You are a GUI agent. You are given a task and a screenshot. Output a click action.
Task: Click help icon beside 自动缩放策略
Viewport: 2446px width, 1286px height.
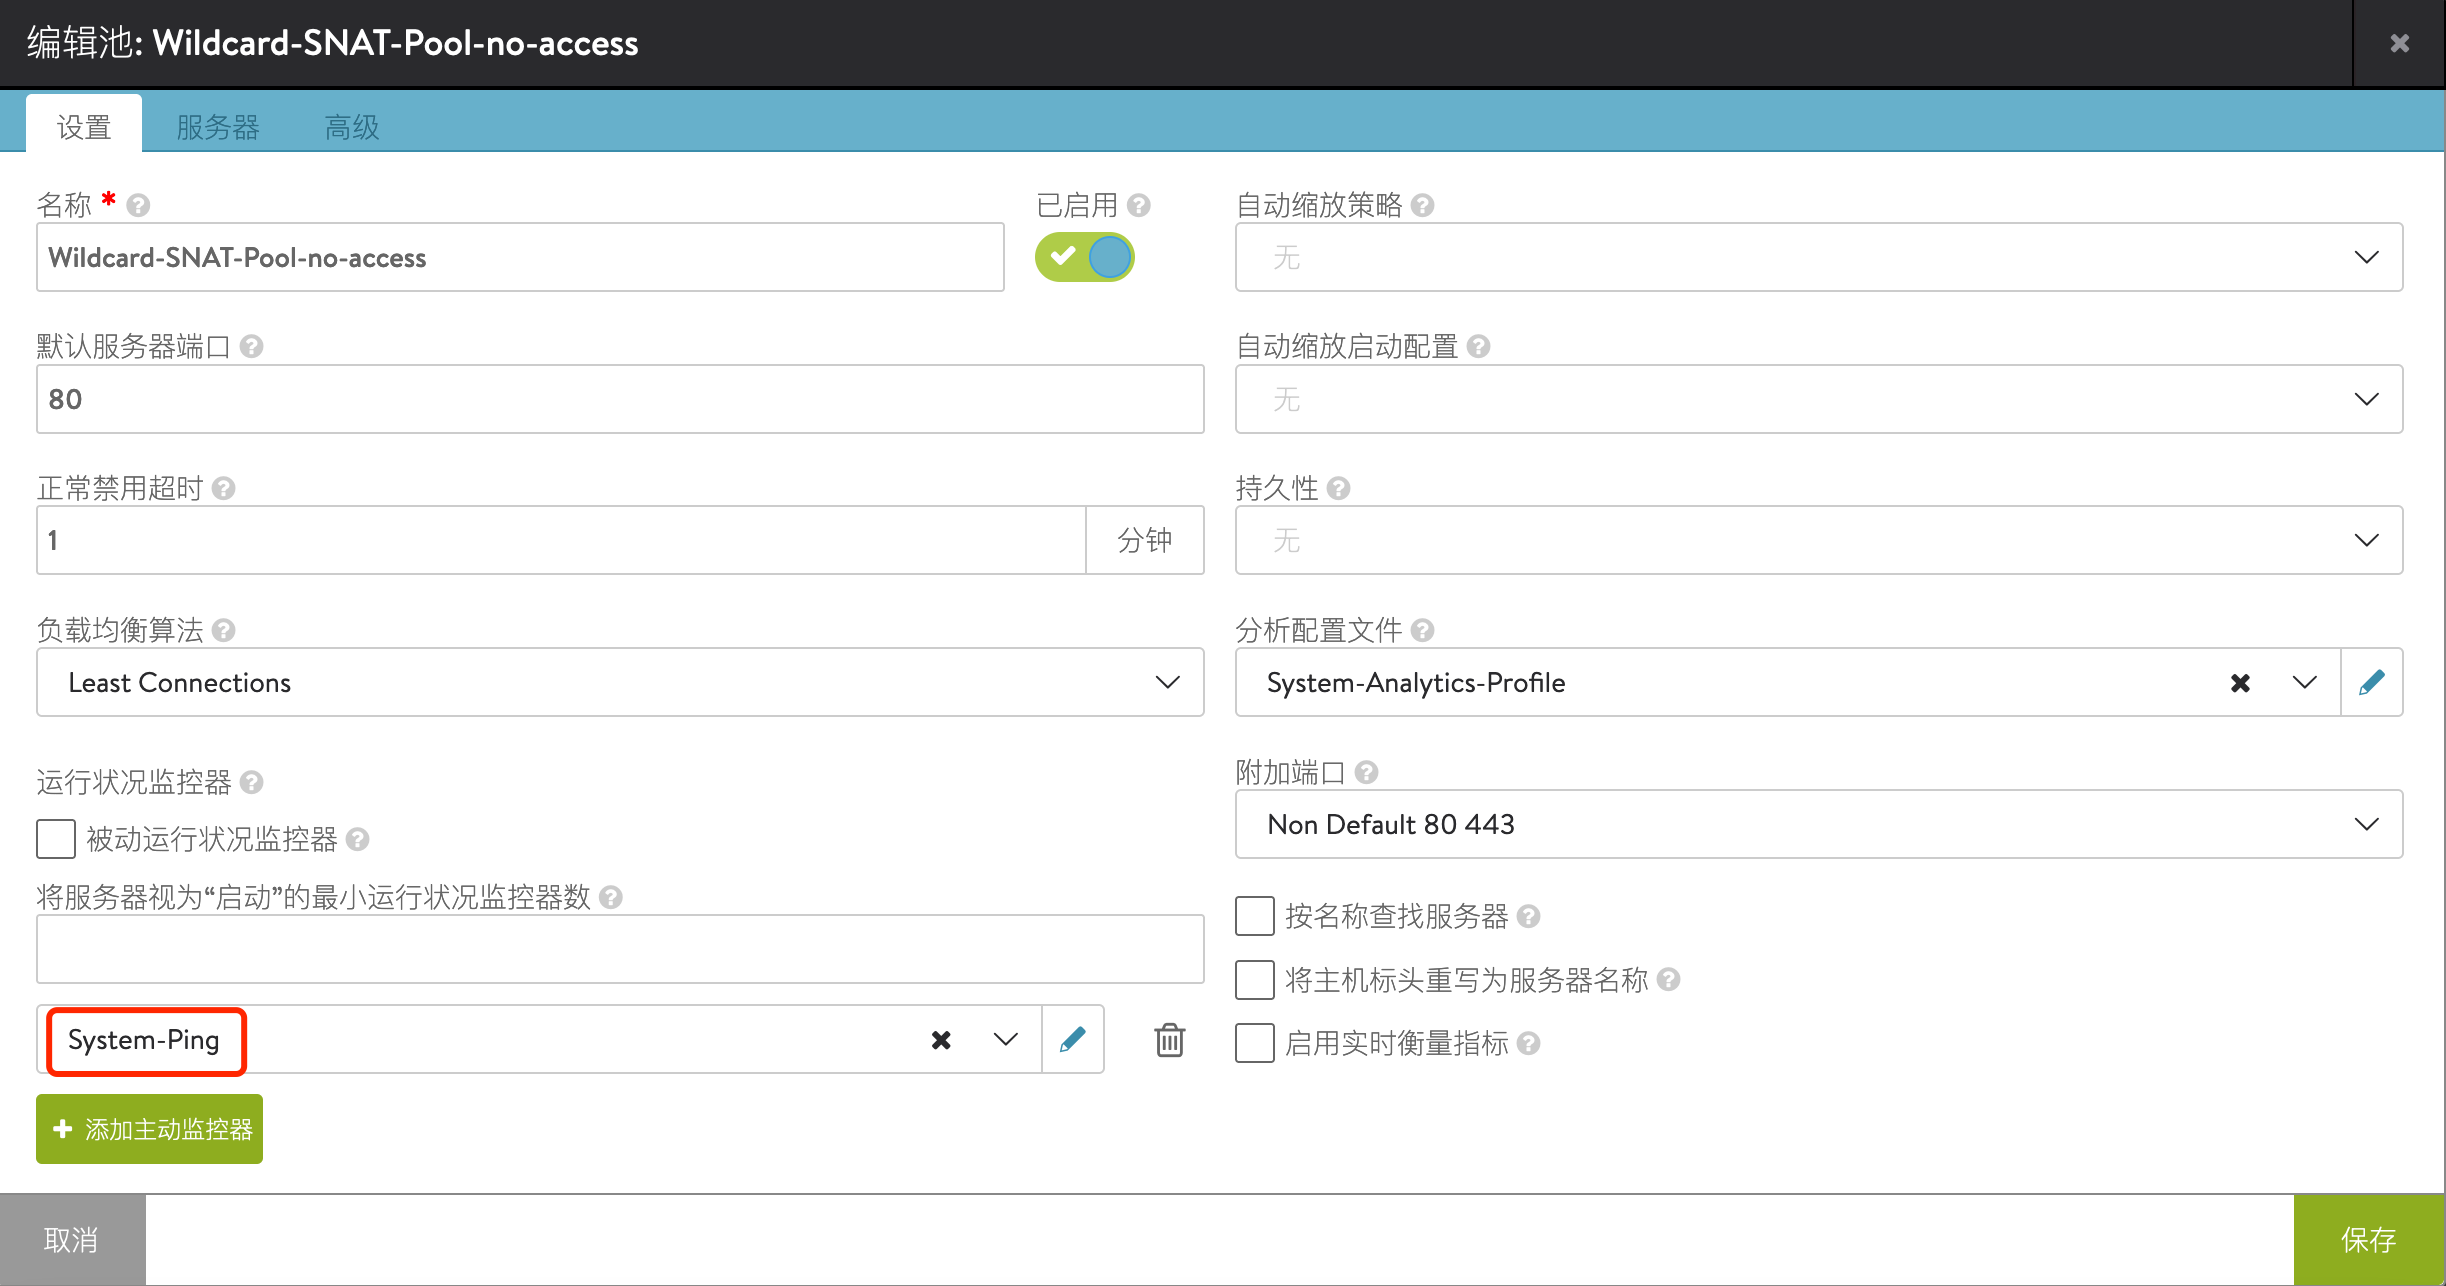(x=1422, y=205)
